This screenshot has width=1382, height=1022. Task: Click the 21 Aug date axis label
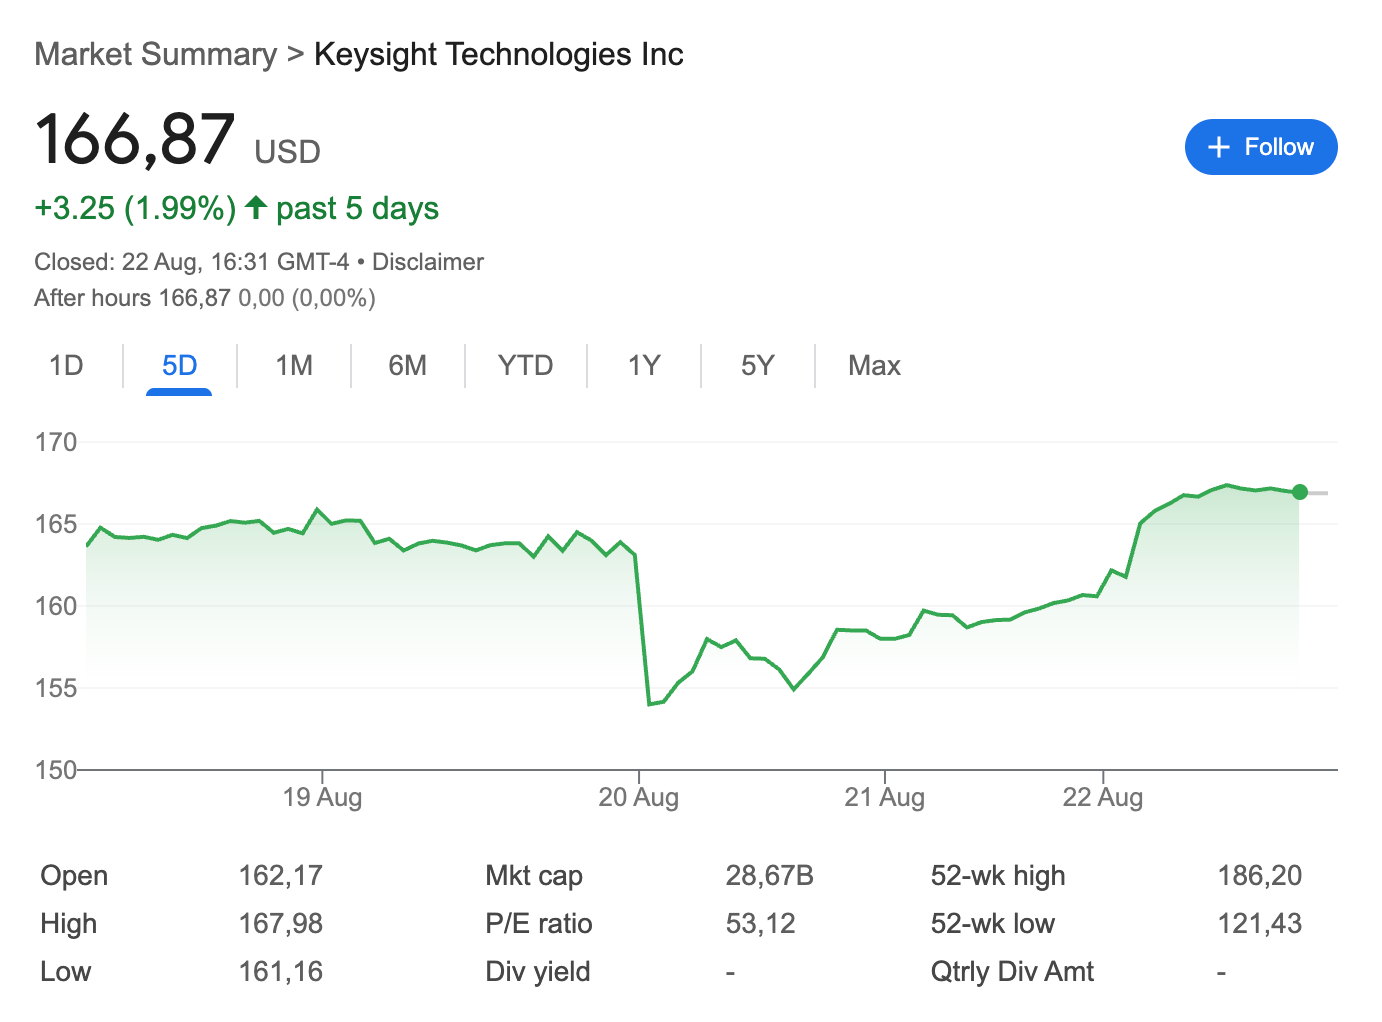tap(884, 797)
